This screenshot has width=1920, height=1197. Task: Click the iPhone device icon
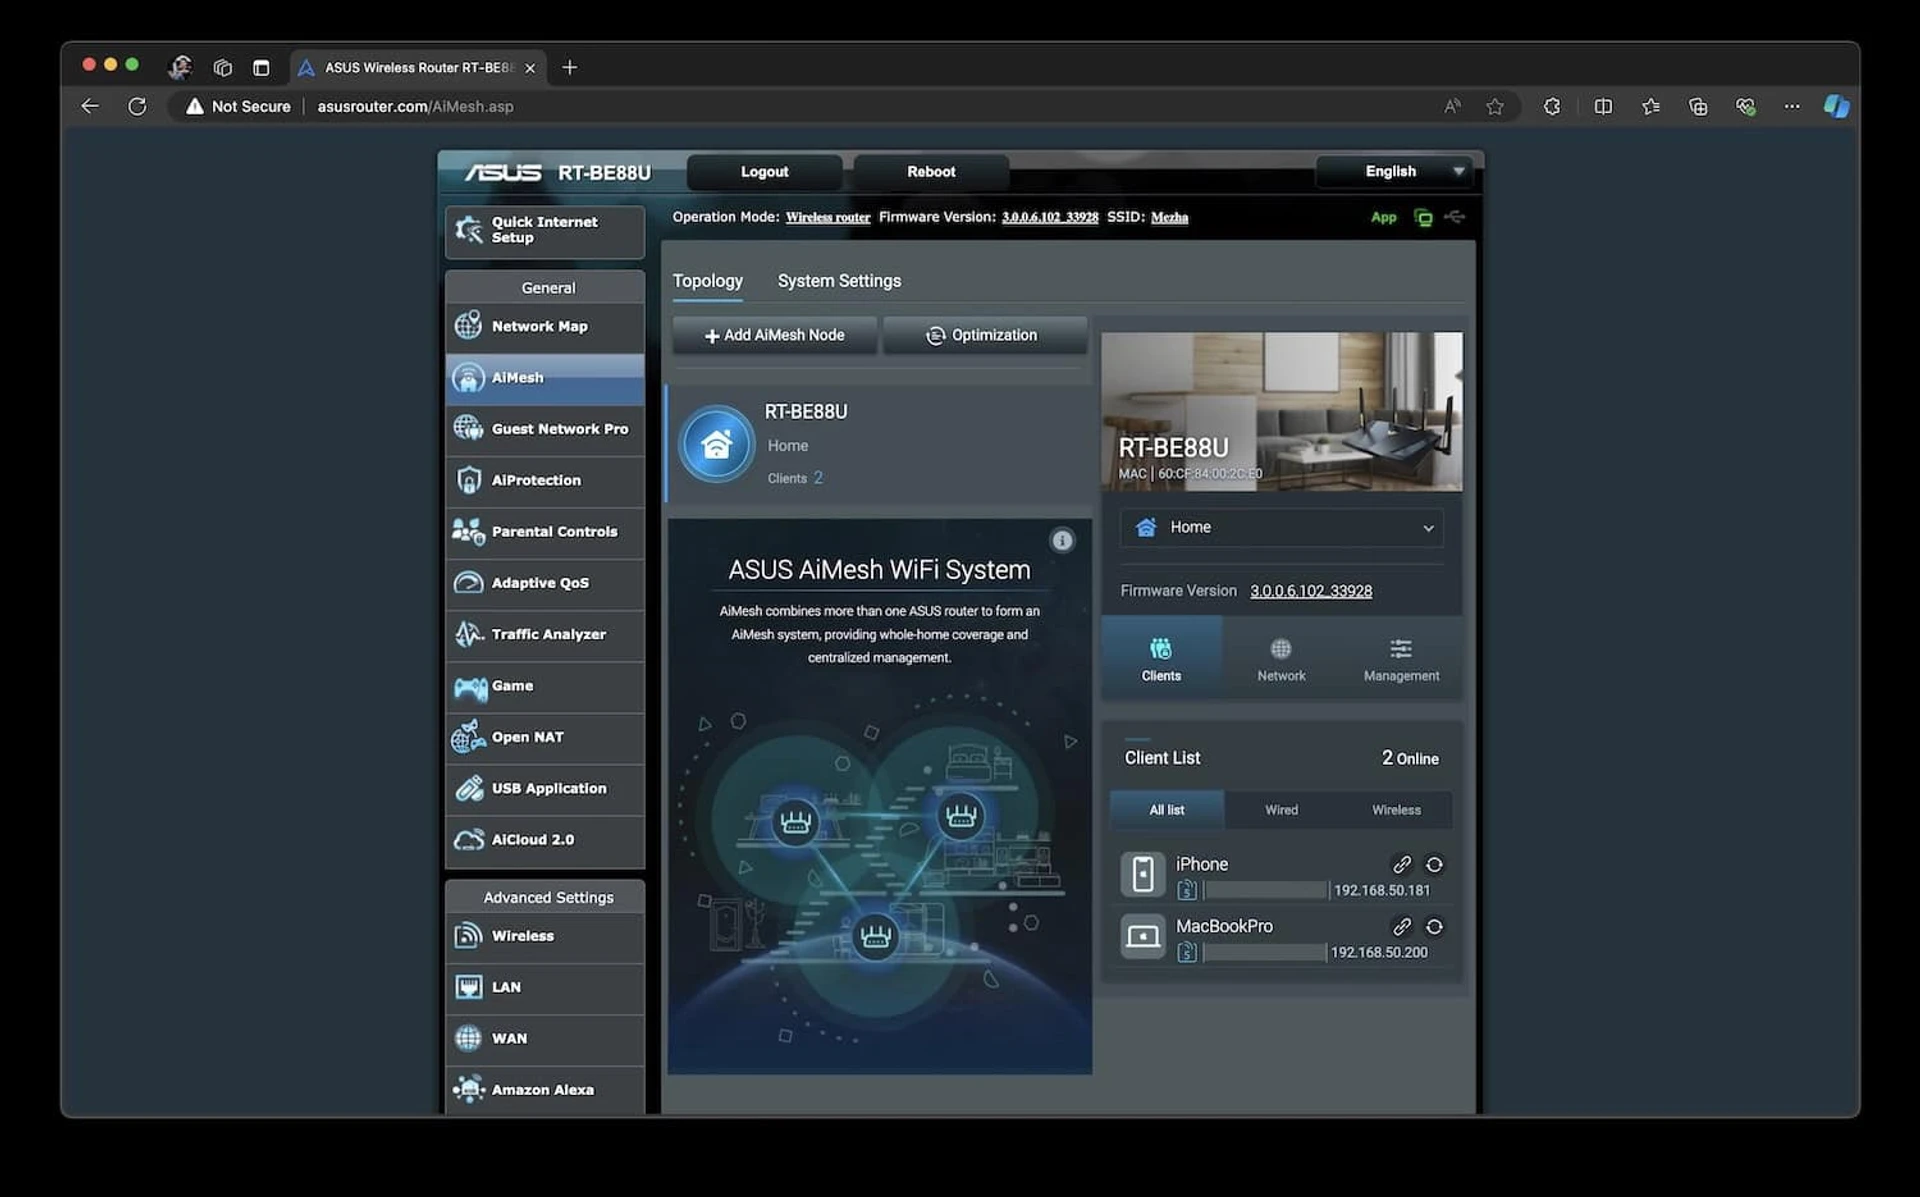click(1143, 875)
